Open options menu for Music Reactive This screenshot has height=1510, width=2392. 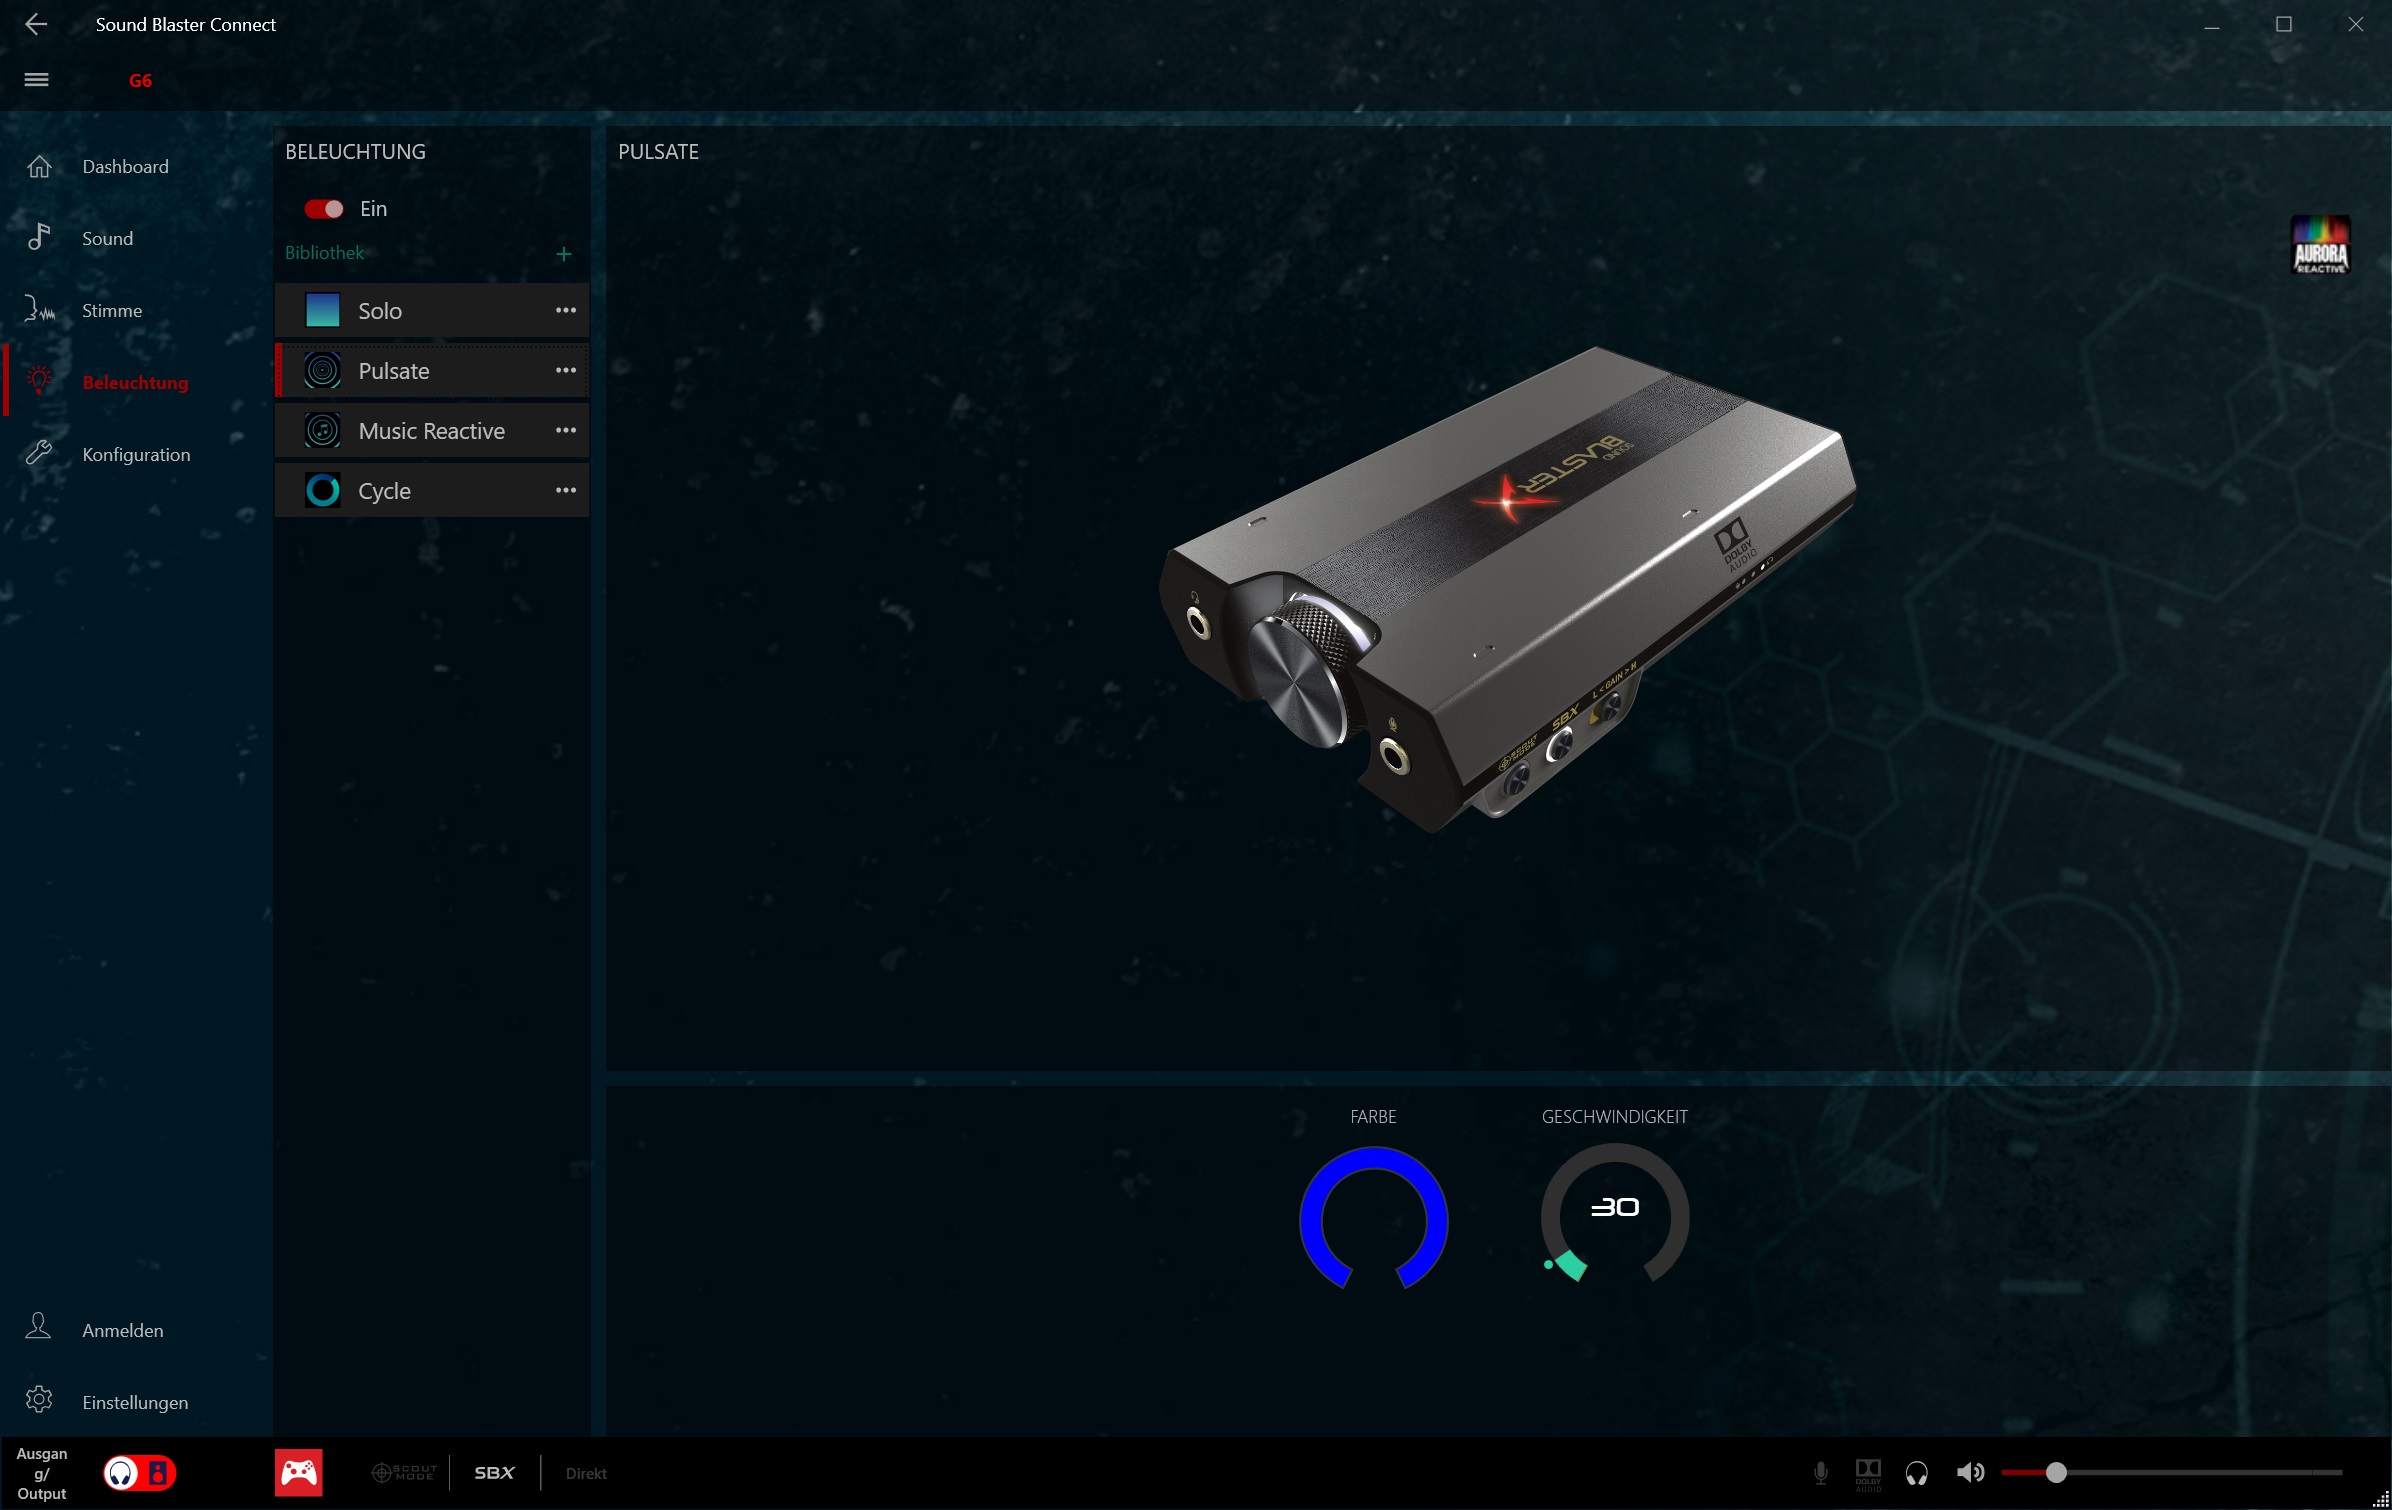click(x=566, y=430)
